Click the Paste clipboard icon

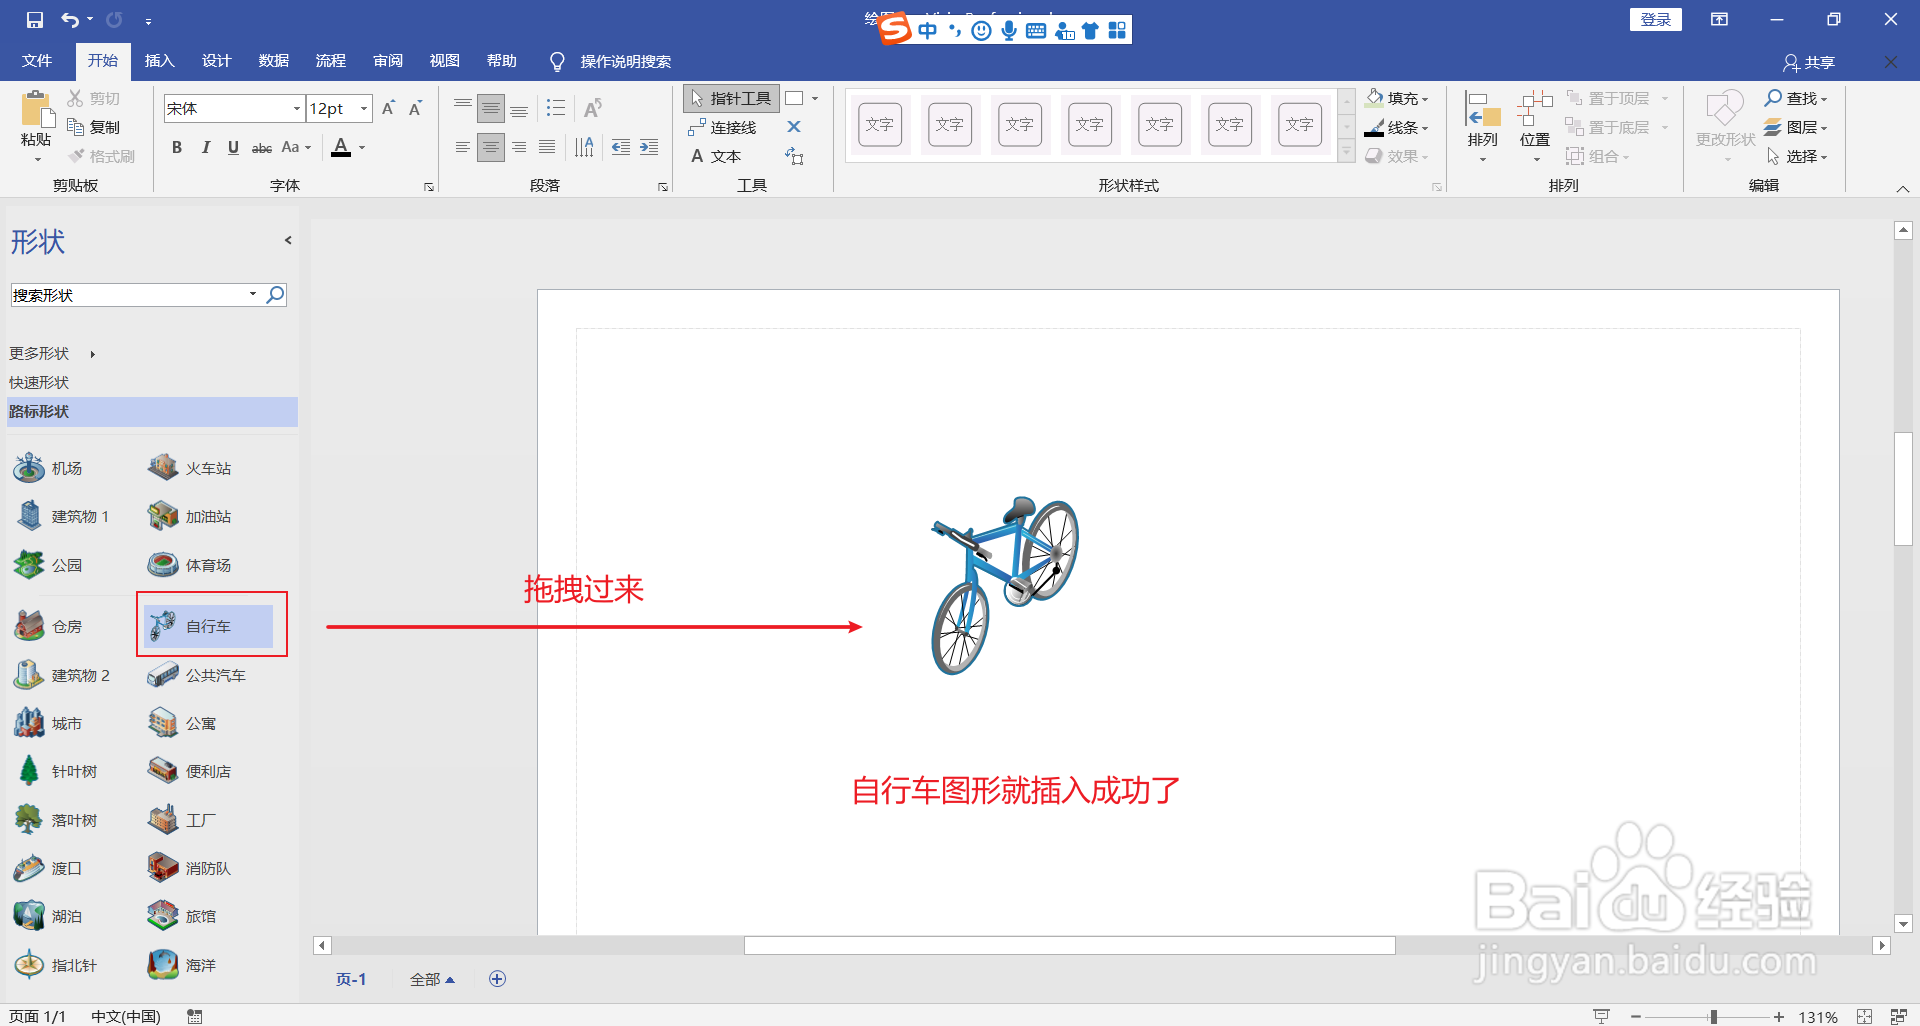36,108
